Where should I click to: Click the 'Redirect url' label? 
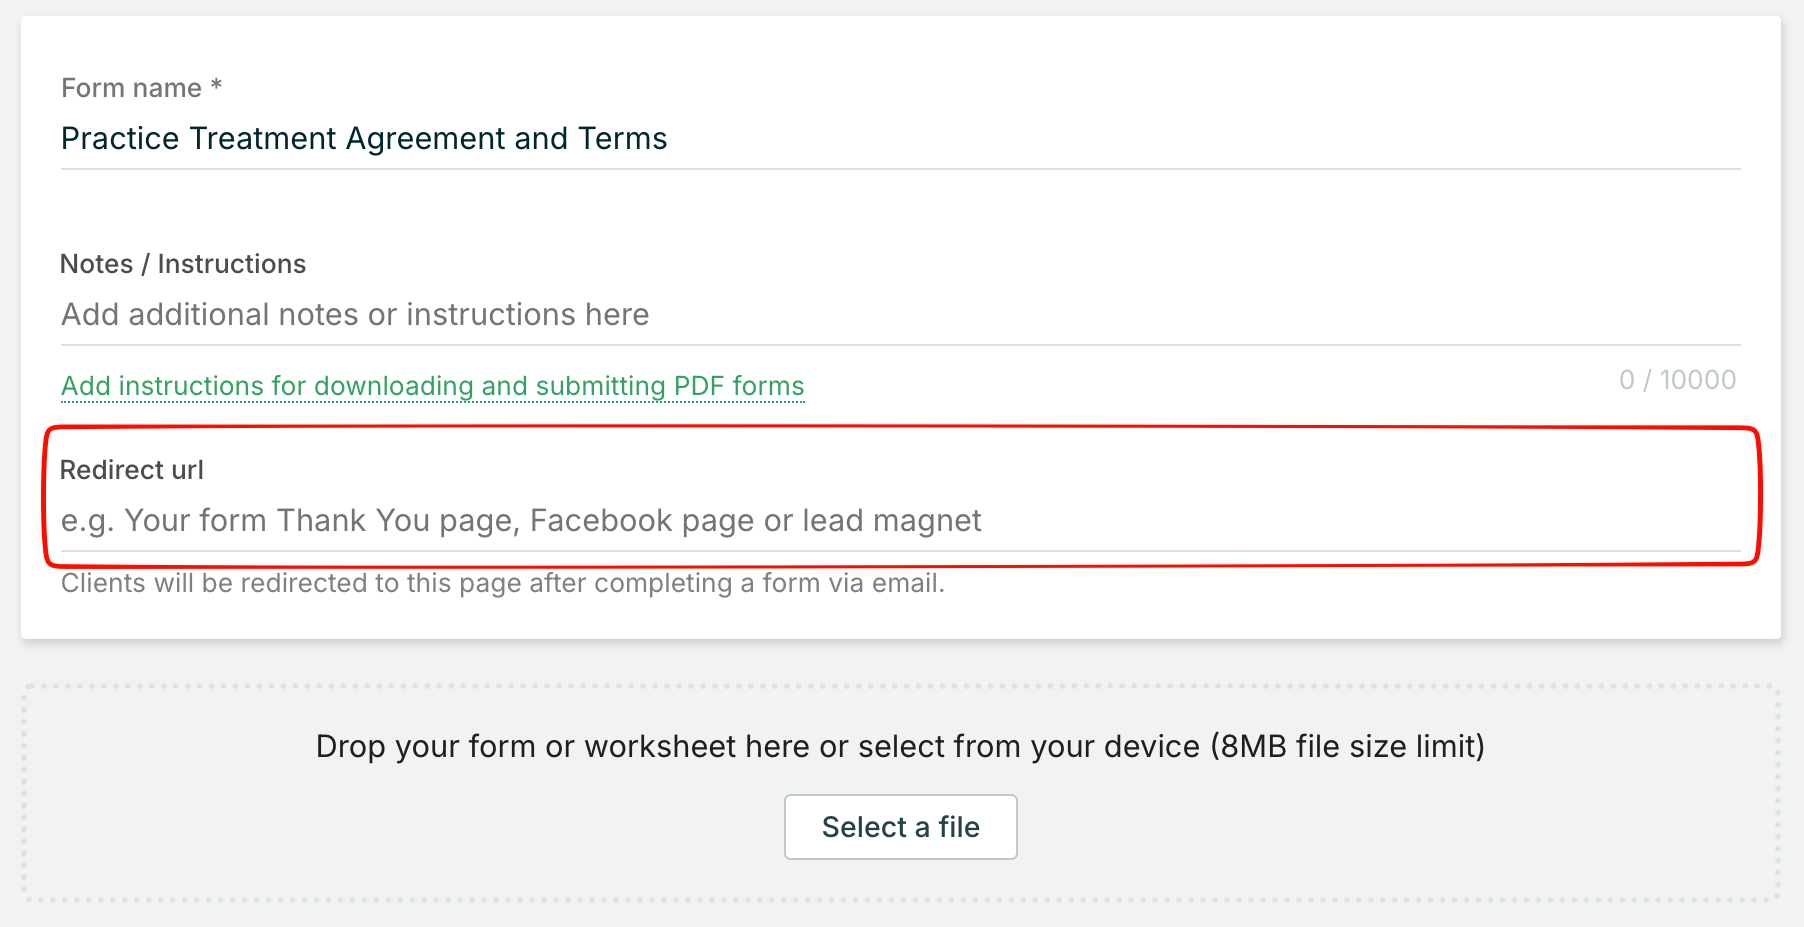[x=131, y=470]
